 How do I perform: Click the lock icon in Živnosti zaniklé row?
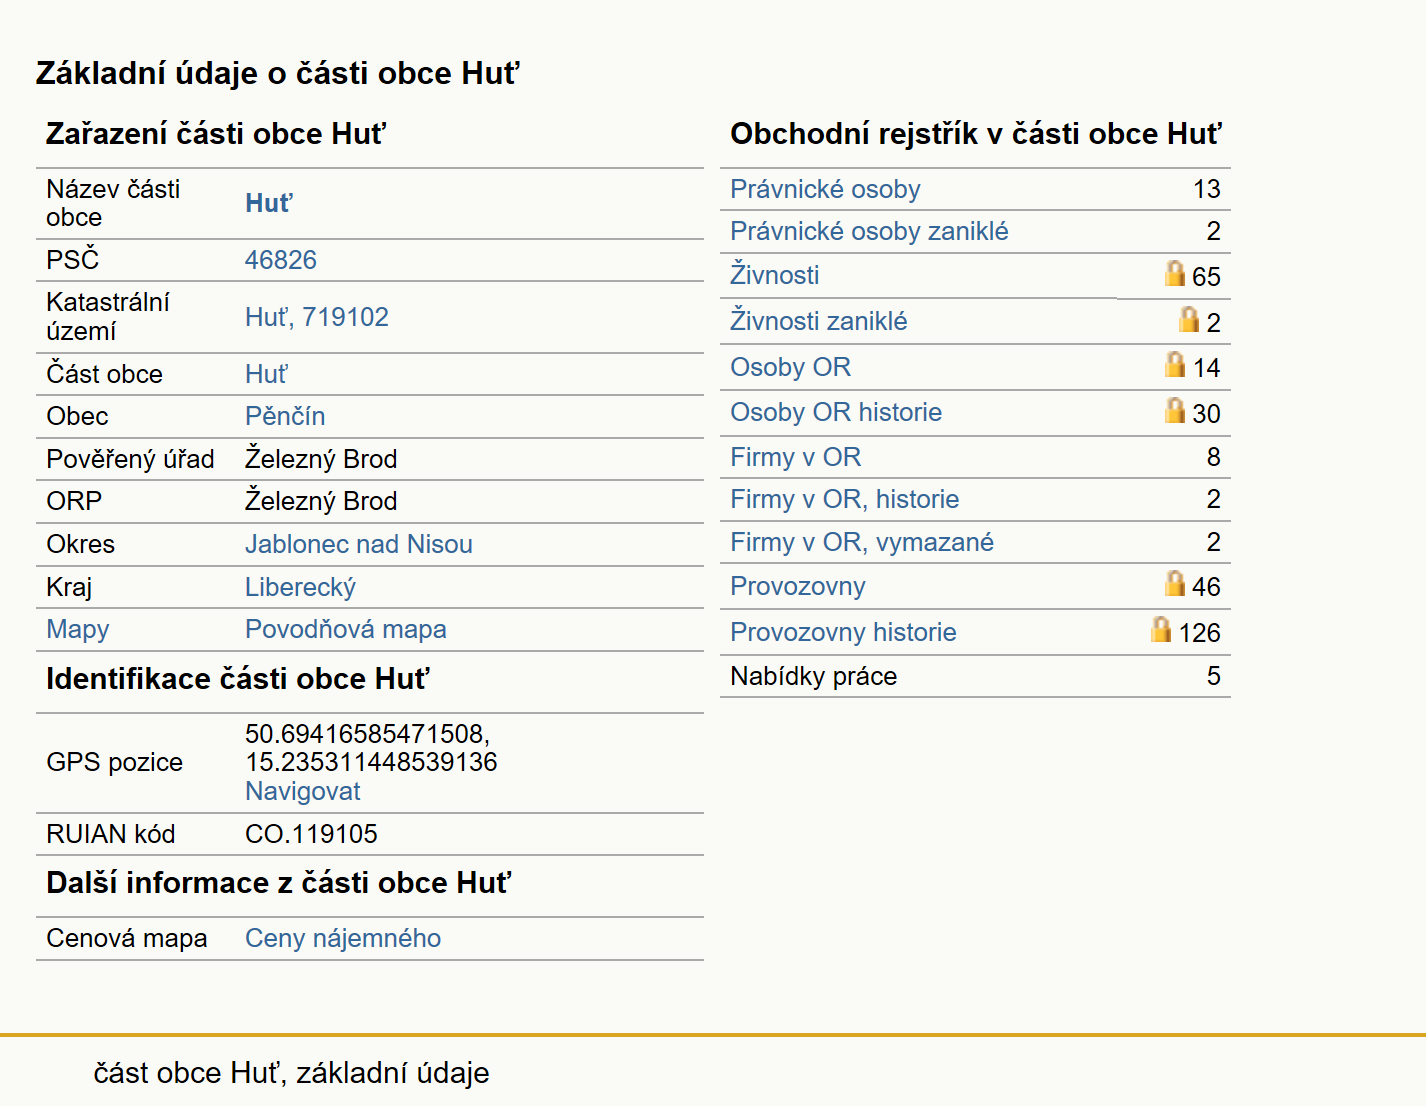pyautogui.click(x=1189, y=319)
